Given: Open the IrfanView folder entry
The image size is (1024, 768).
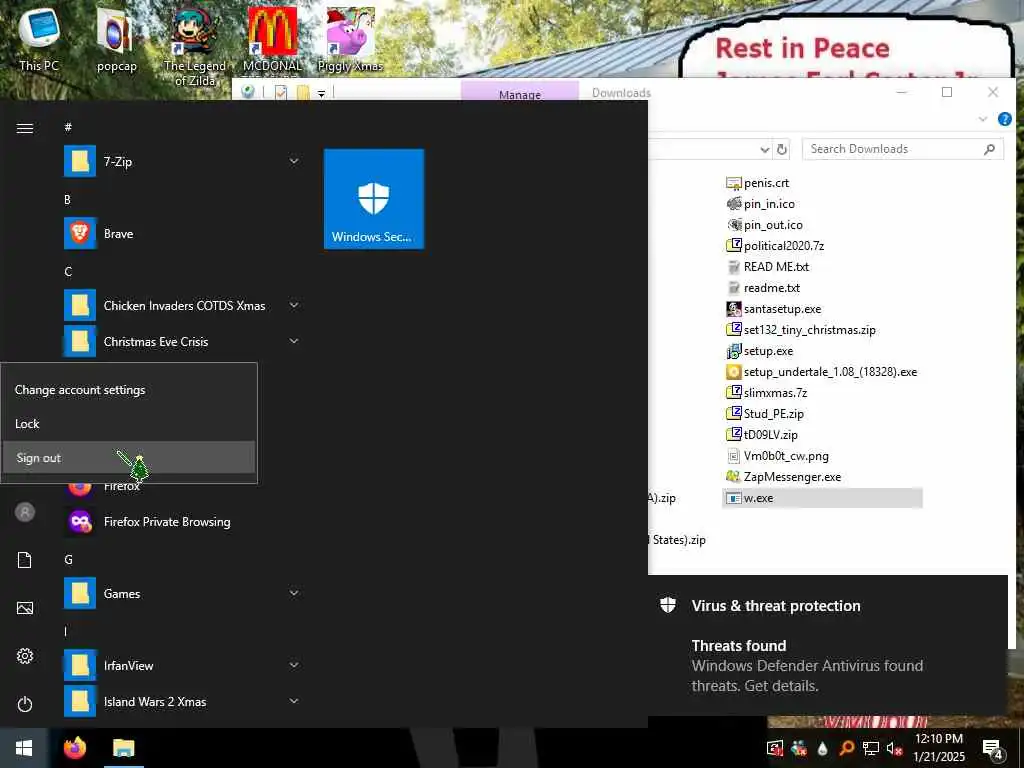Looking at the screenshot, I should [183, 665].
